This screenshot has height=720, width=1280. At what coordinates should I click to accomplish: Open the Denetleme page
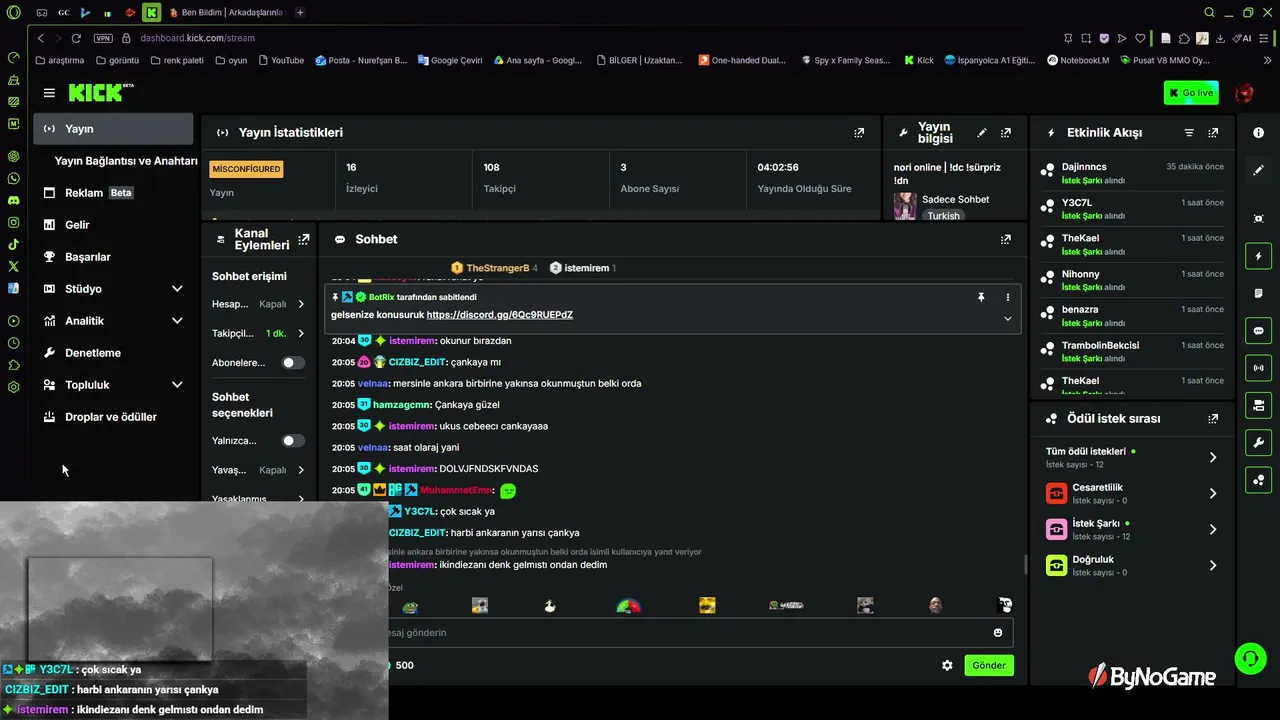tap(113, 353)
